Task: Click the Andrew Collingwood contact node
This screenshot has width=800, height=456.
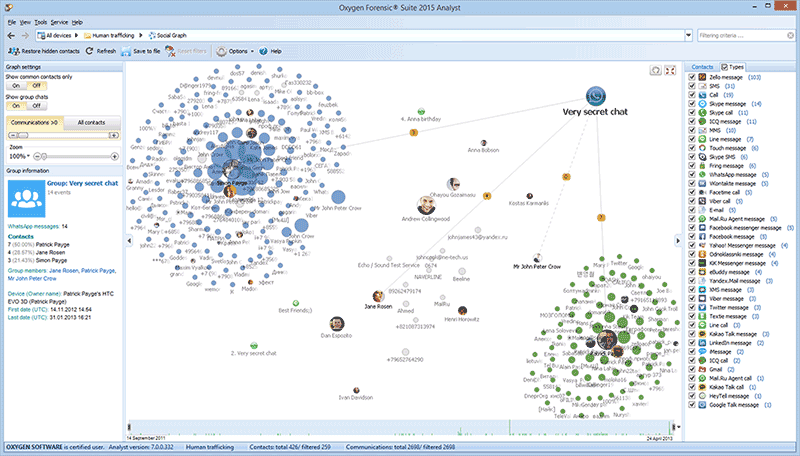Action: (x=426, y=205)
